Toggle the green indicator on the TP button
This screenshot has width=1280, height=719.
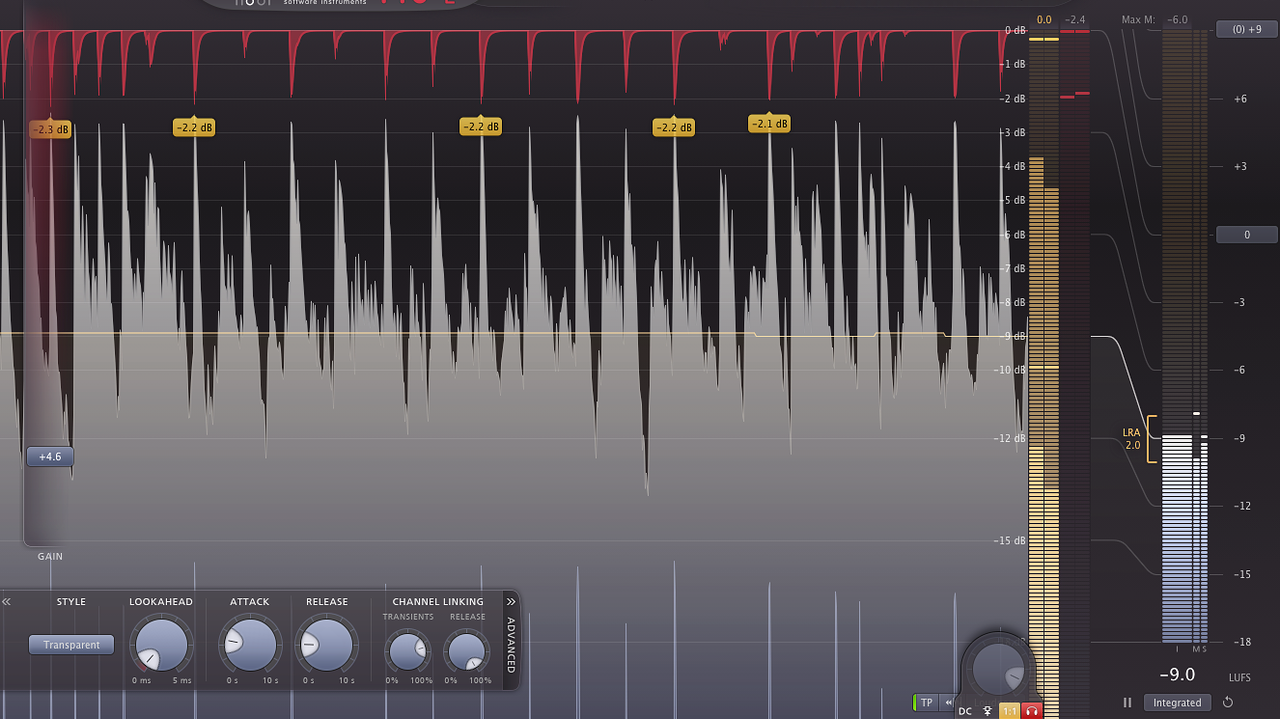915,702
